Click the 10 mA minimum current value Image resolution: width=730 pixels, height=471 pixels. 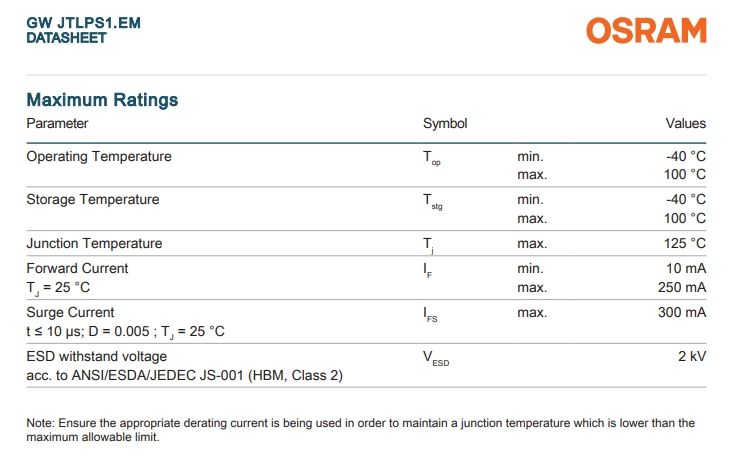tap(685, 269)
